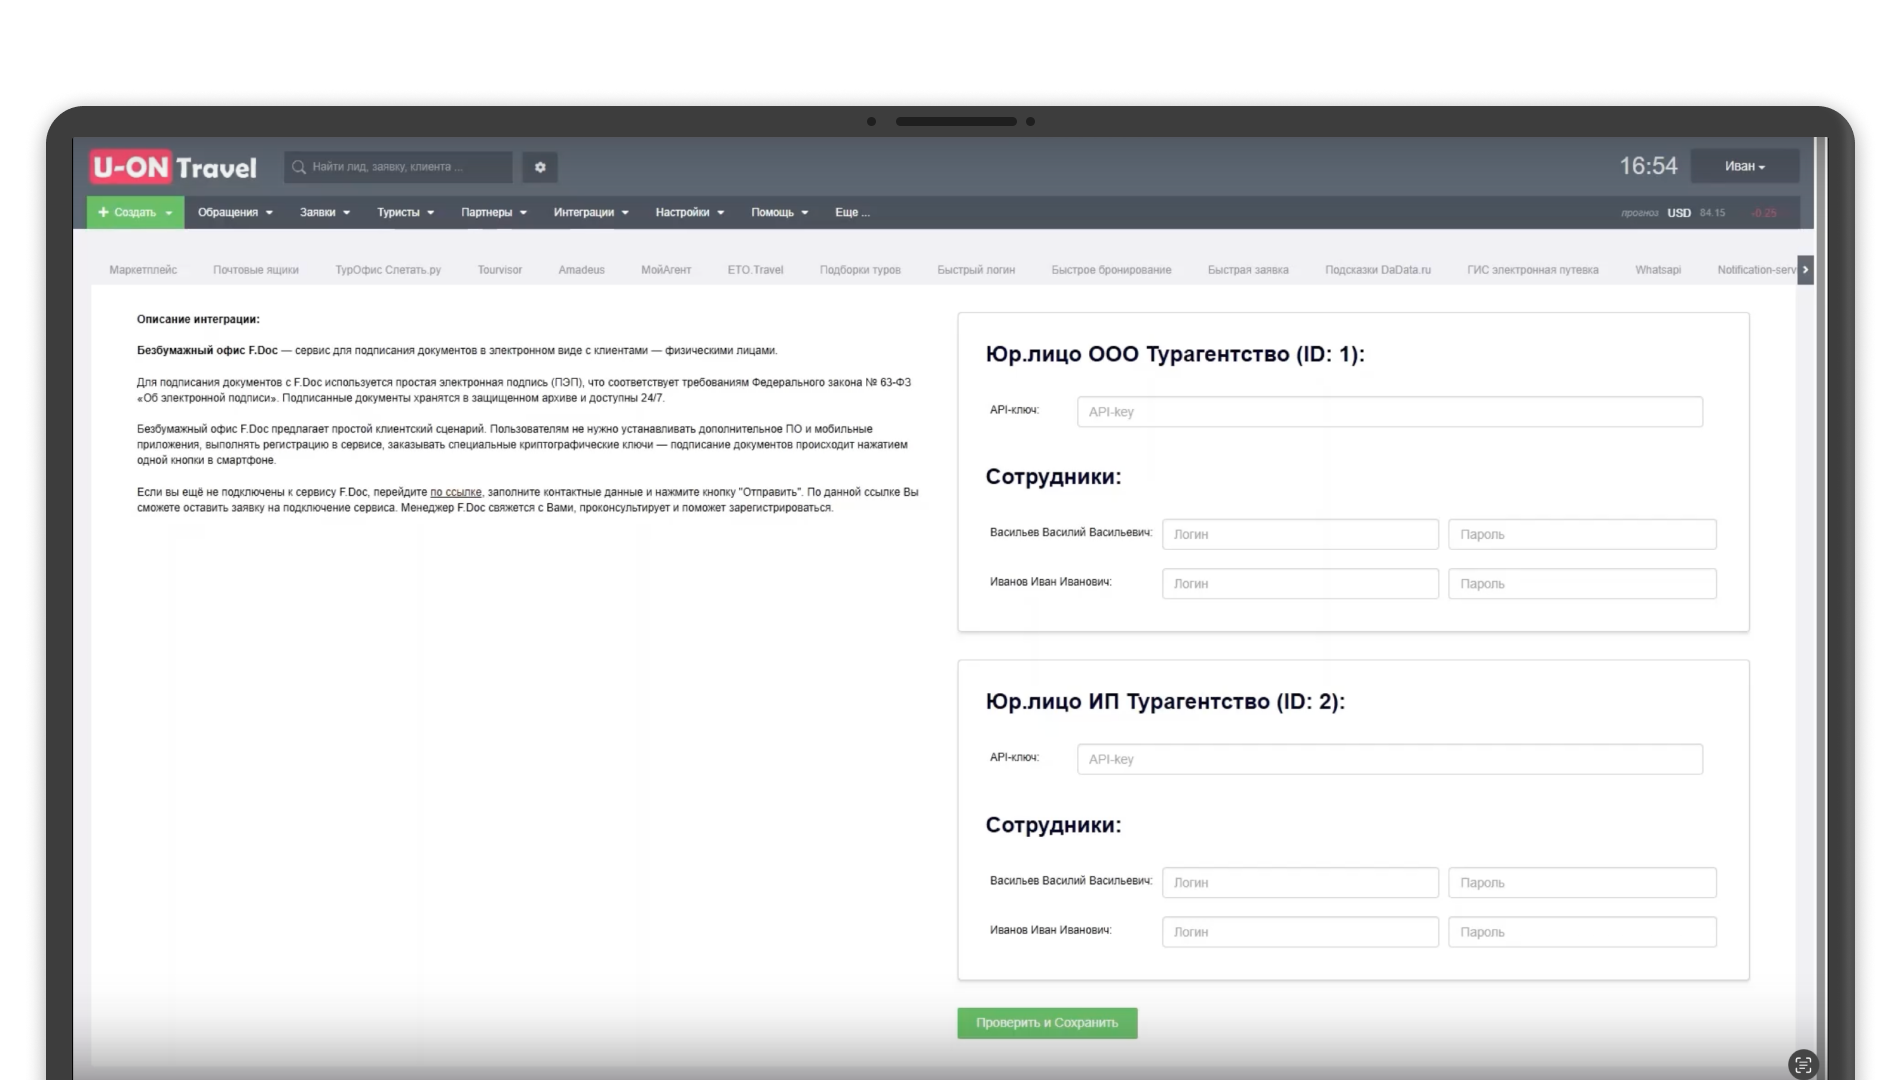Open the Настройки menu

pyautogui.click(x=689, y=212)
